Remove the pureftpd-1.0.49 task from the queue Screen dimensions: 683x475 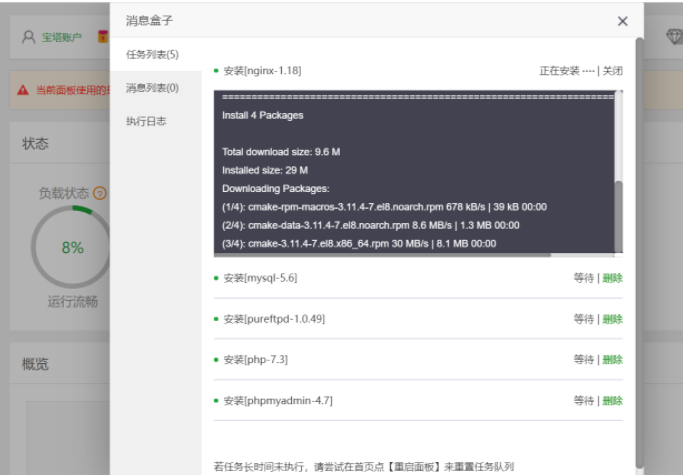[x=612, y=319]
